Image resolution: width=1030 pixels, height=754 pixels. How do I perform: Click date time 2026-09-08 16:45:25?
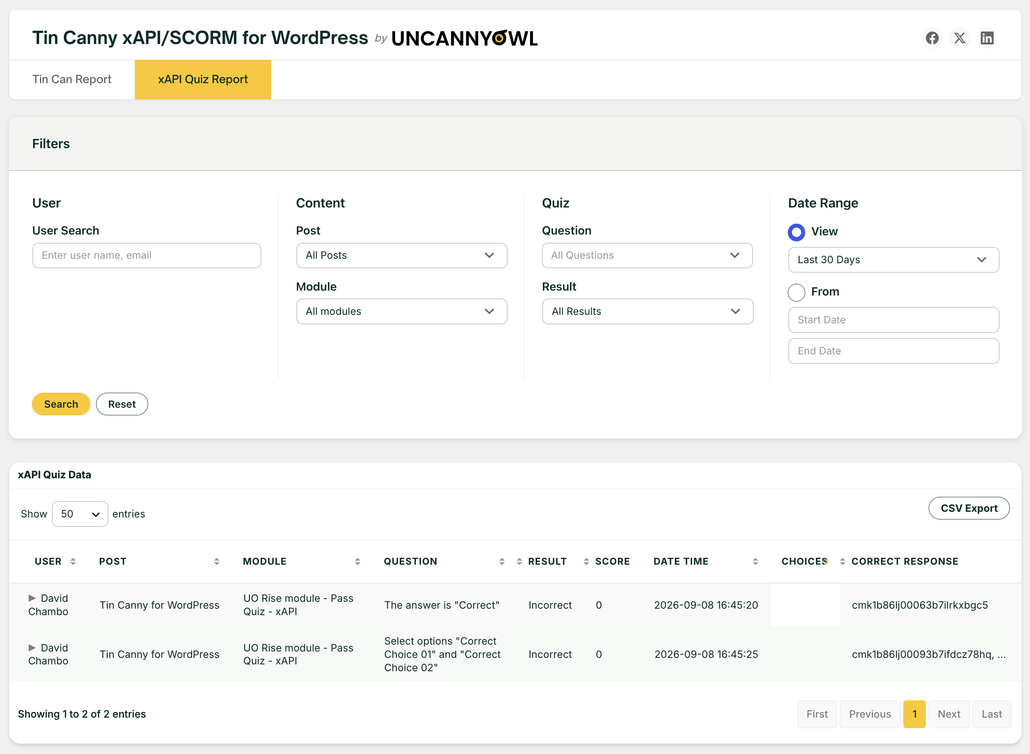[705, 654]
